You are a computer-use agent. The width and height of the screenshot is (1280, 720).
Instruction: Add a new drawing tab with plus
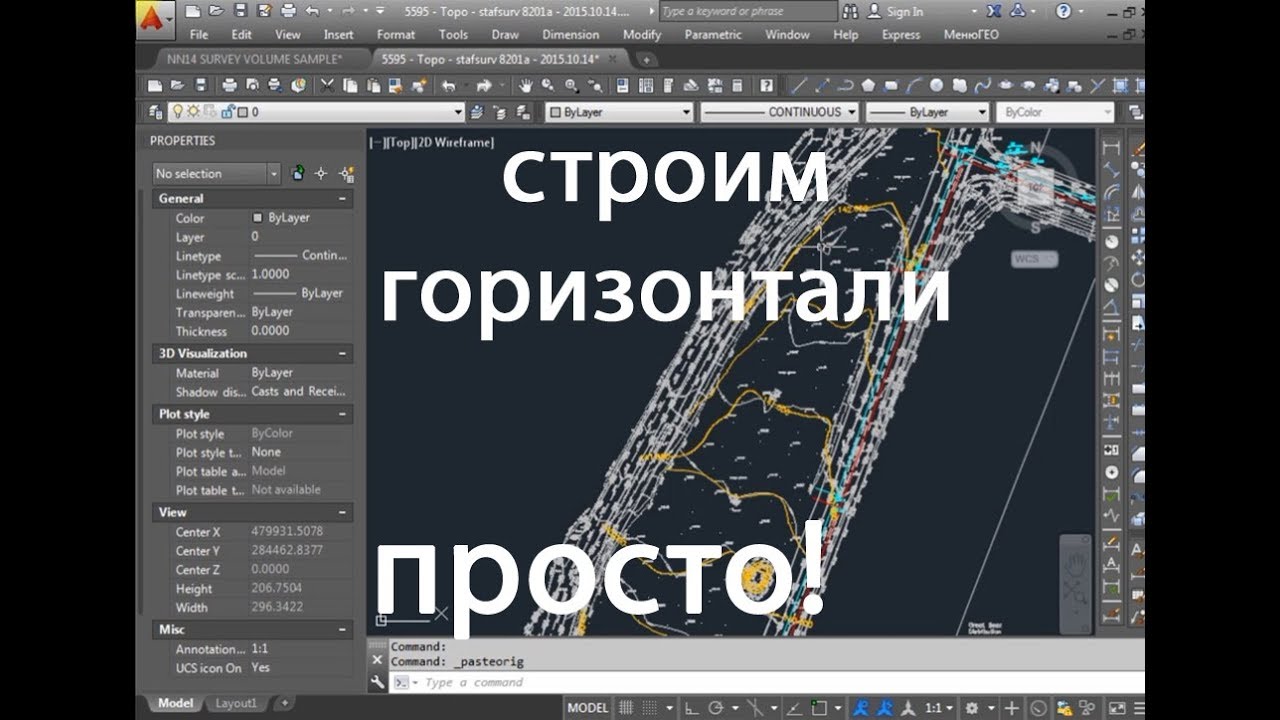pos(647,60)
